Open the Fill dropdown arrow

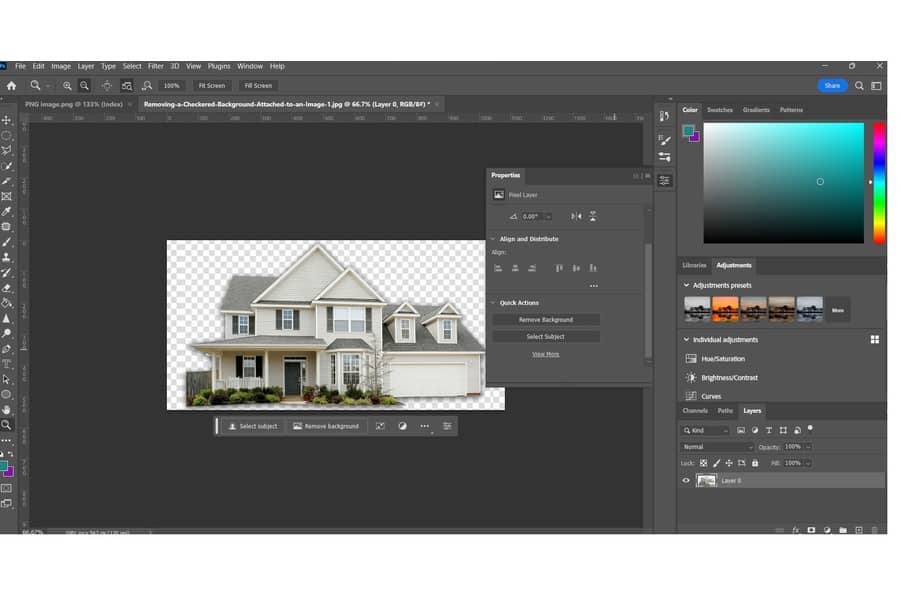(x=808, y=463)
